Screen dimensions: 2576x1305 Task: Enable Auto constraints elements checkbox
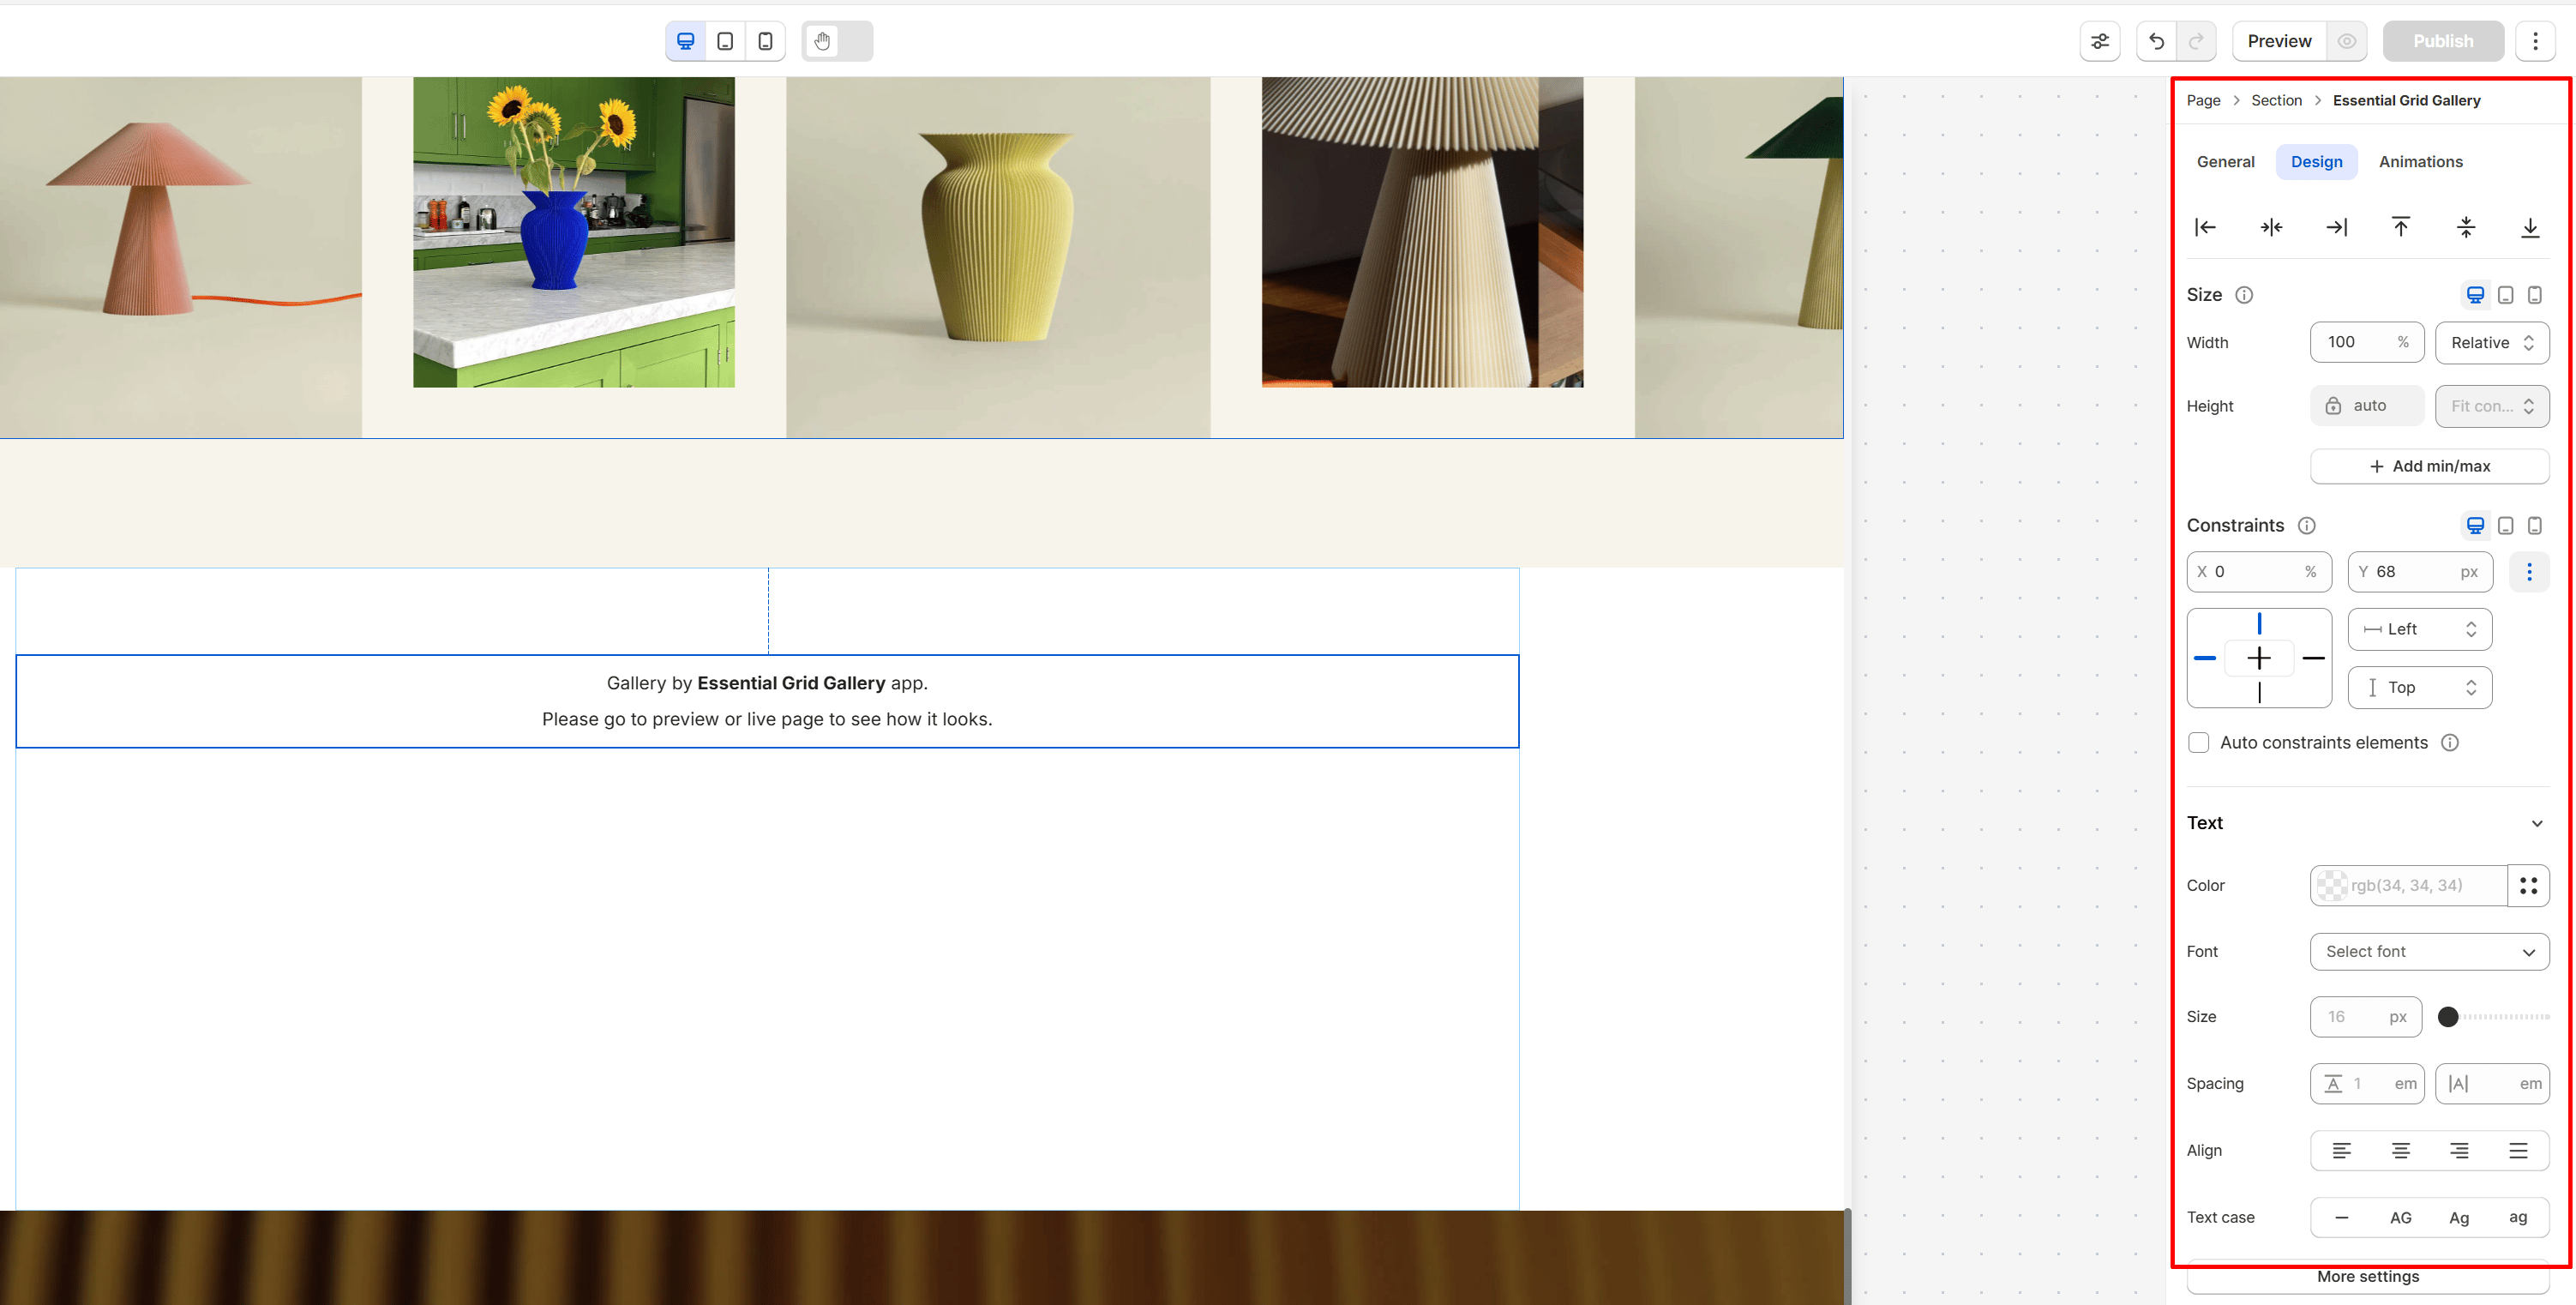click(2198, 742)
